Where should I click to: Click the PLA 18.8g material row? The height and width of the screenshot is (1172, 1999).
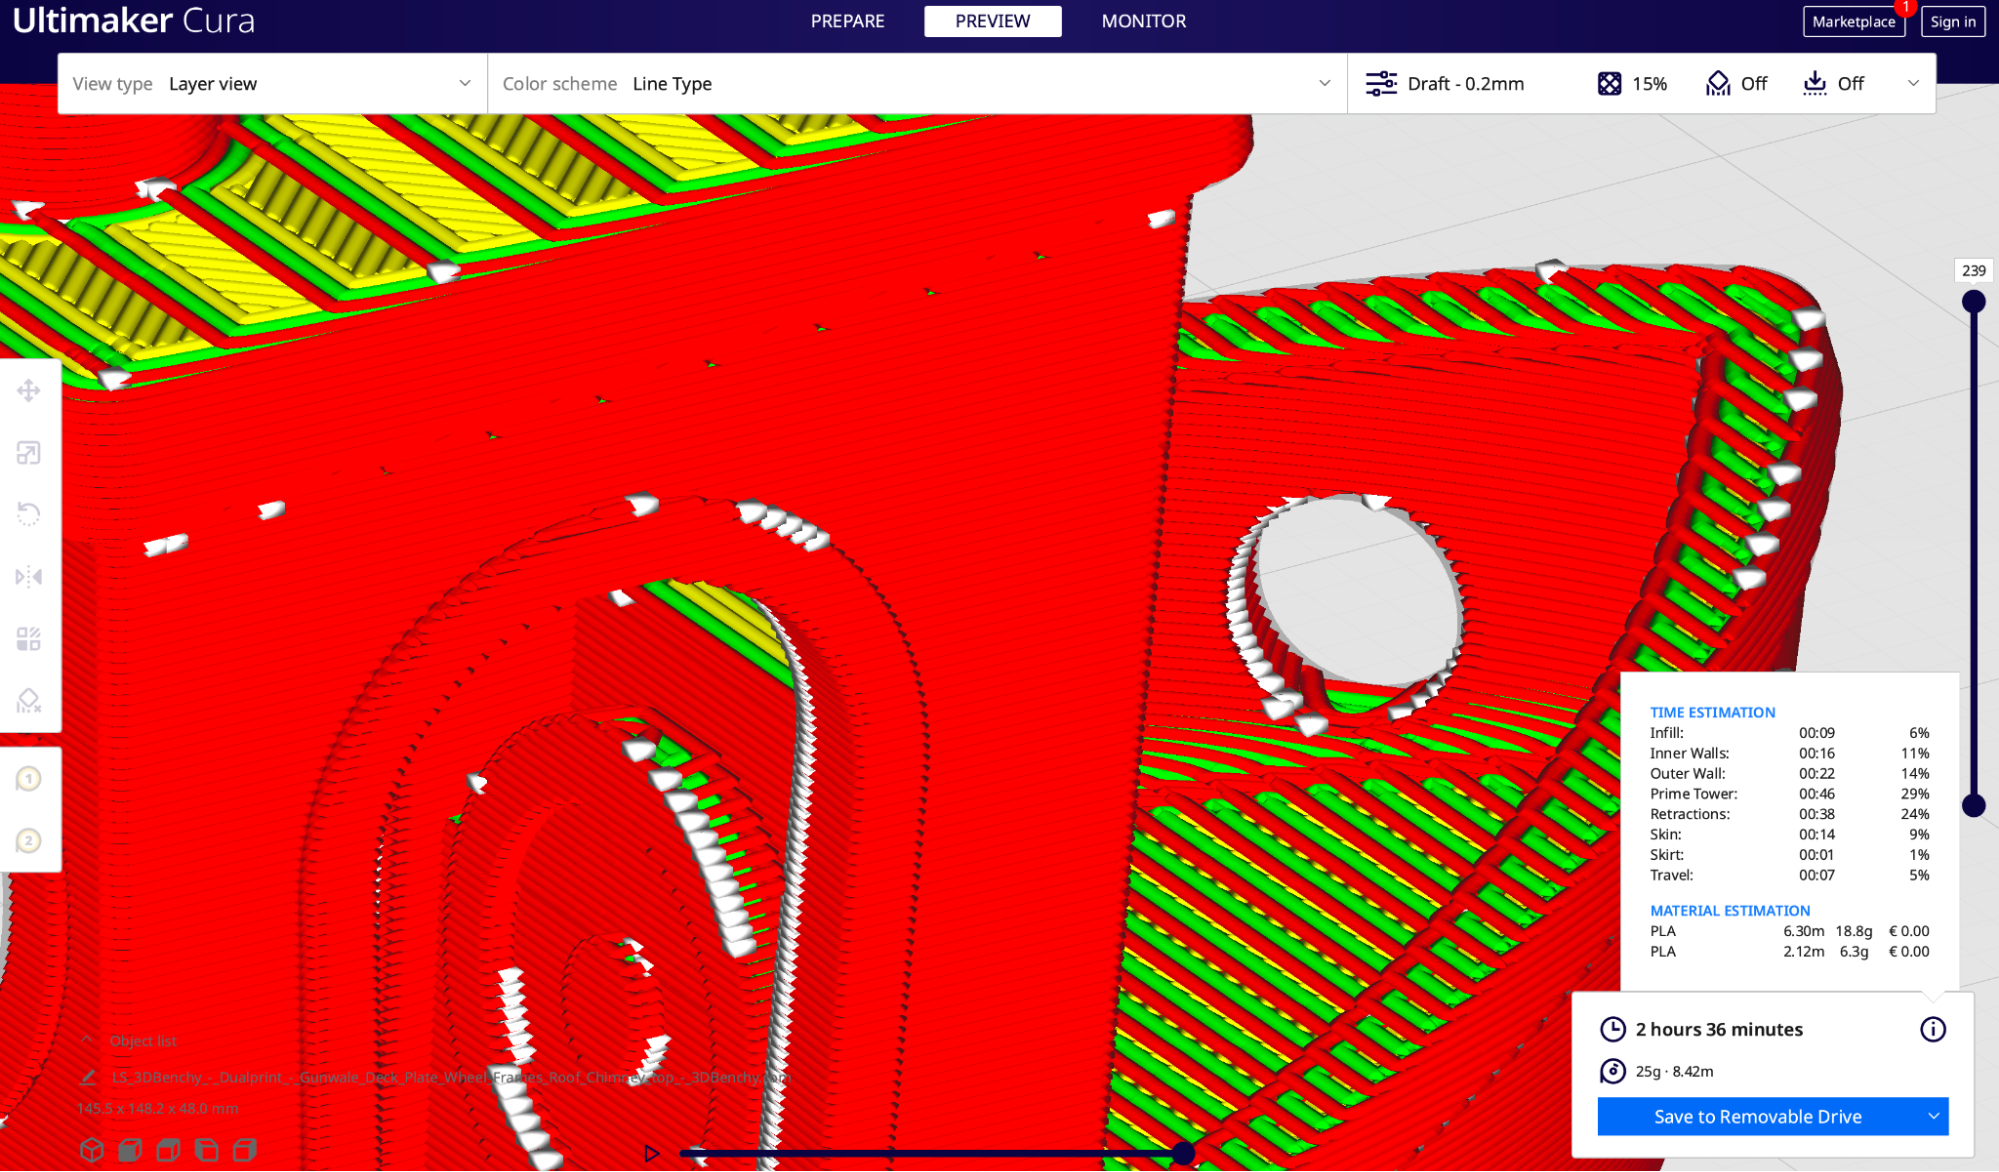pos(1789,931)
